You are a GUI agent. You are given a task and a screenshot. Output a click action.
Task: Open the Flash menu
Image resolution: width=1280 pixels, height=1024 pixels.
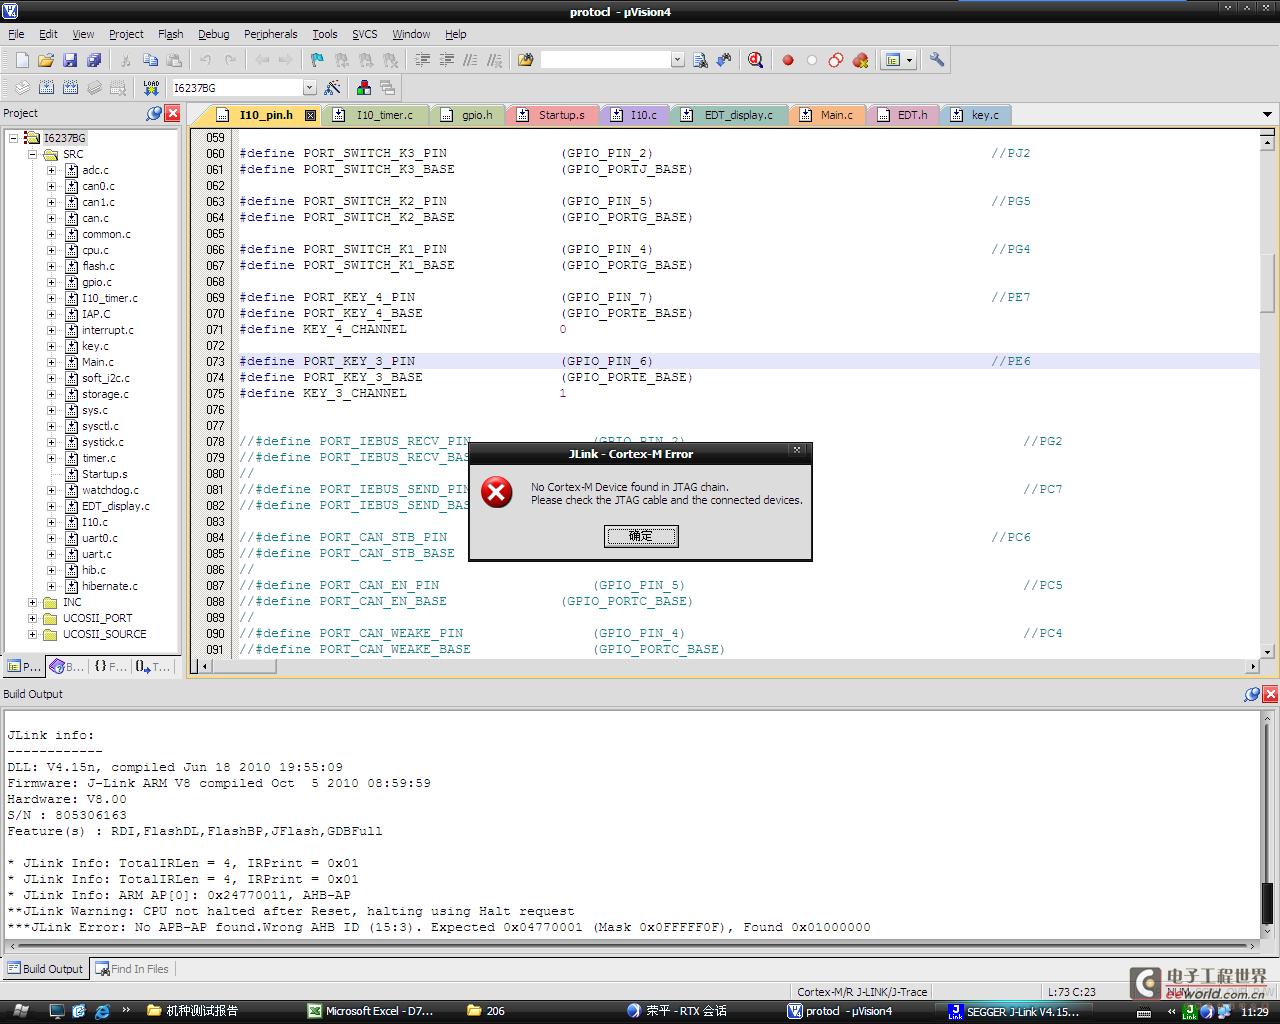171,34
